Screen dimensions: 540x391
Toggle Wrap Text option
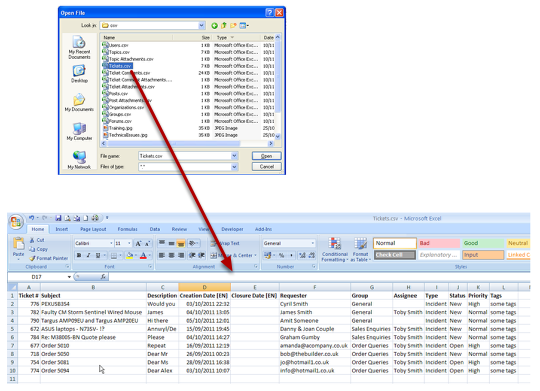pyautogui.click(x=225, y=244)
